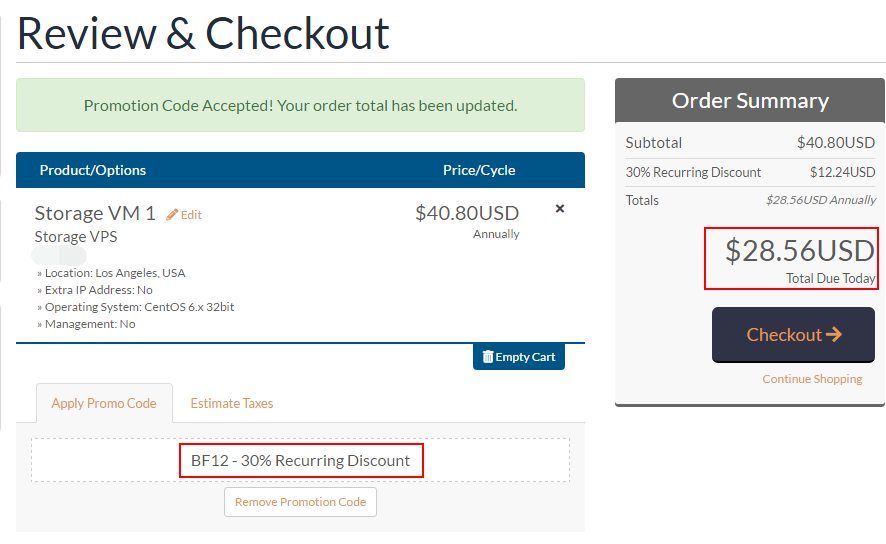Click the Order Summary panel header

750,100
